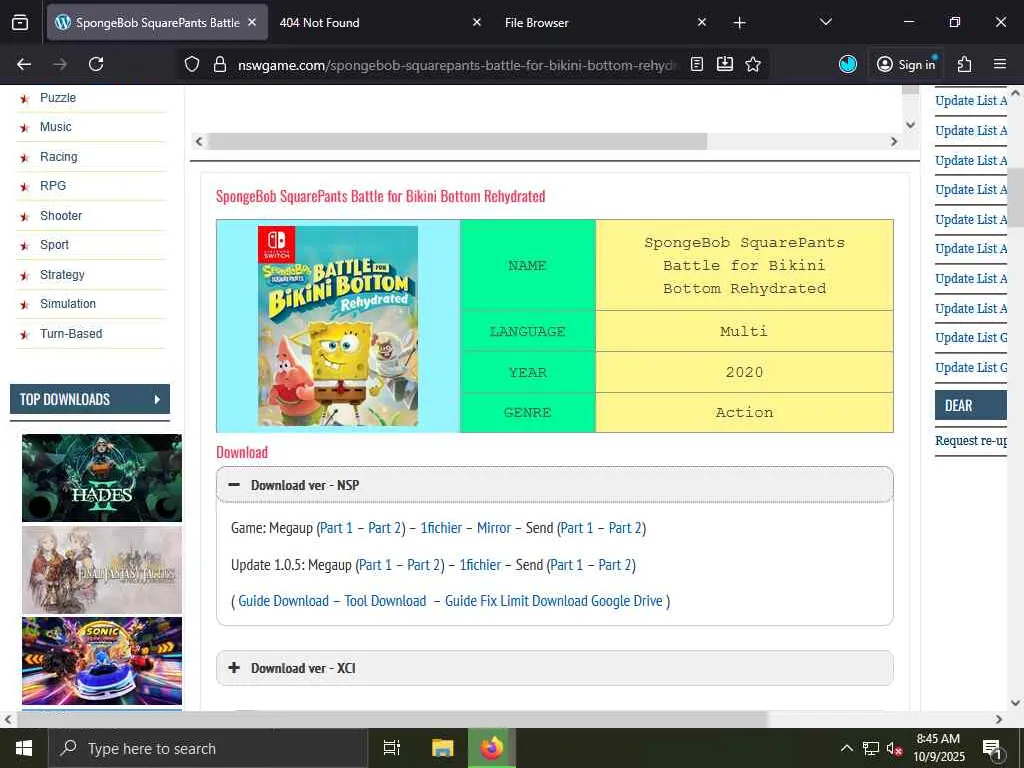The height and width of the screenshot is (768, 1024).
Task: Click inner scrollbar right arrow
Action: click(x=894, y=141)
